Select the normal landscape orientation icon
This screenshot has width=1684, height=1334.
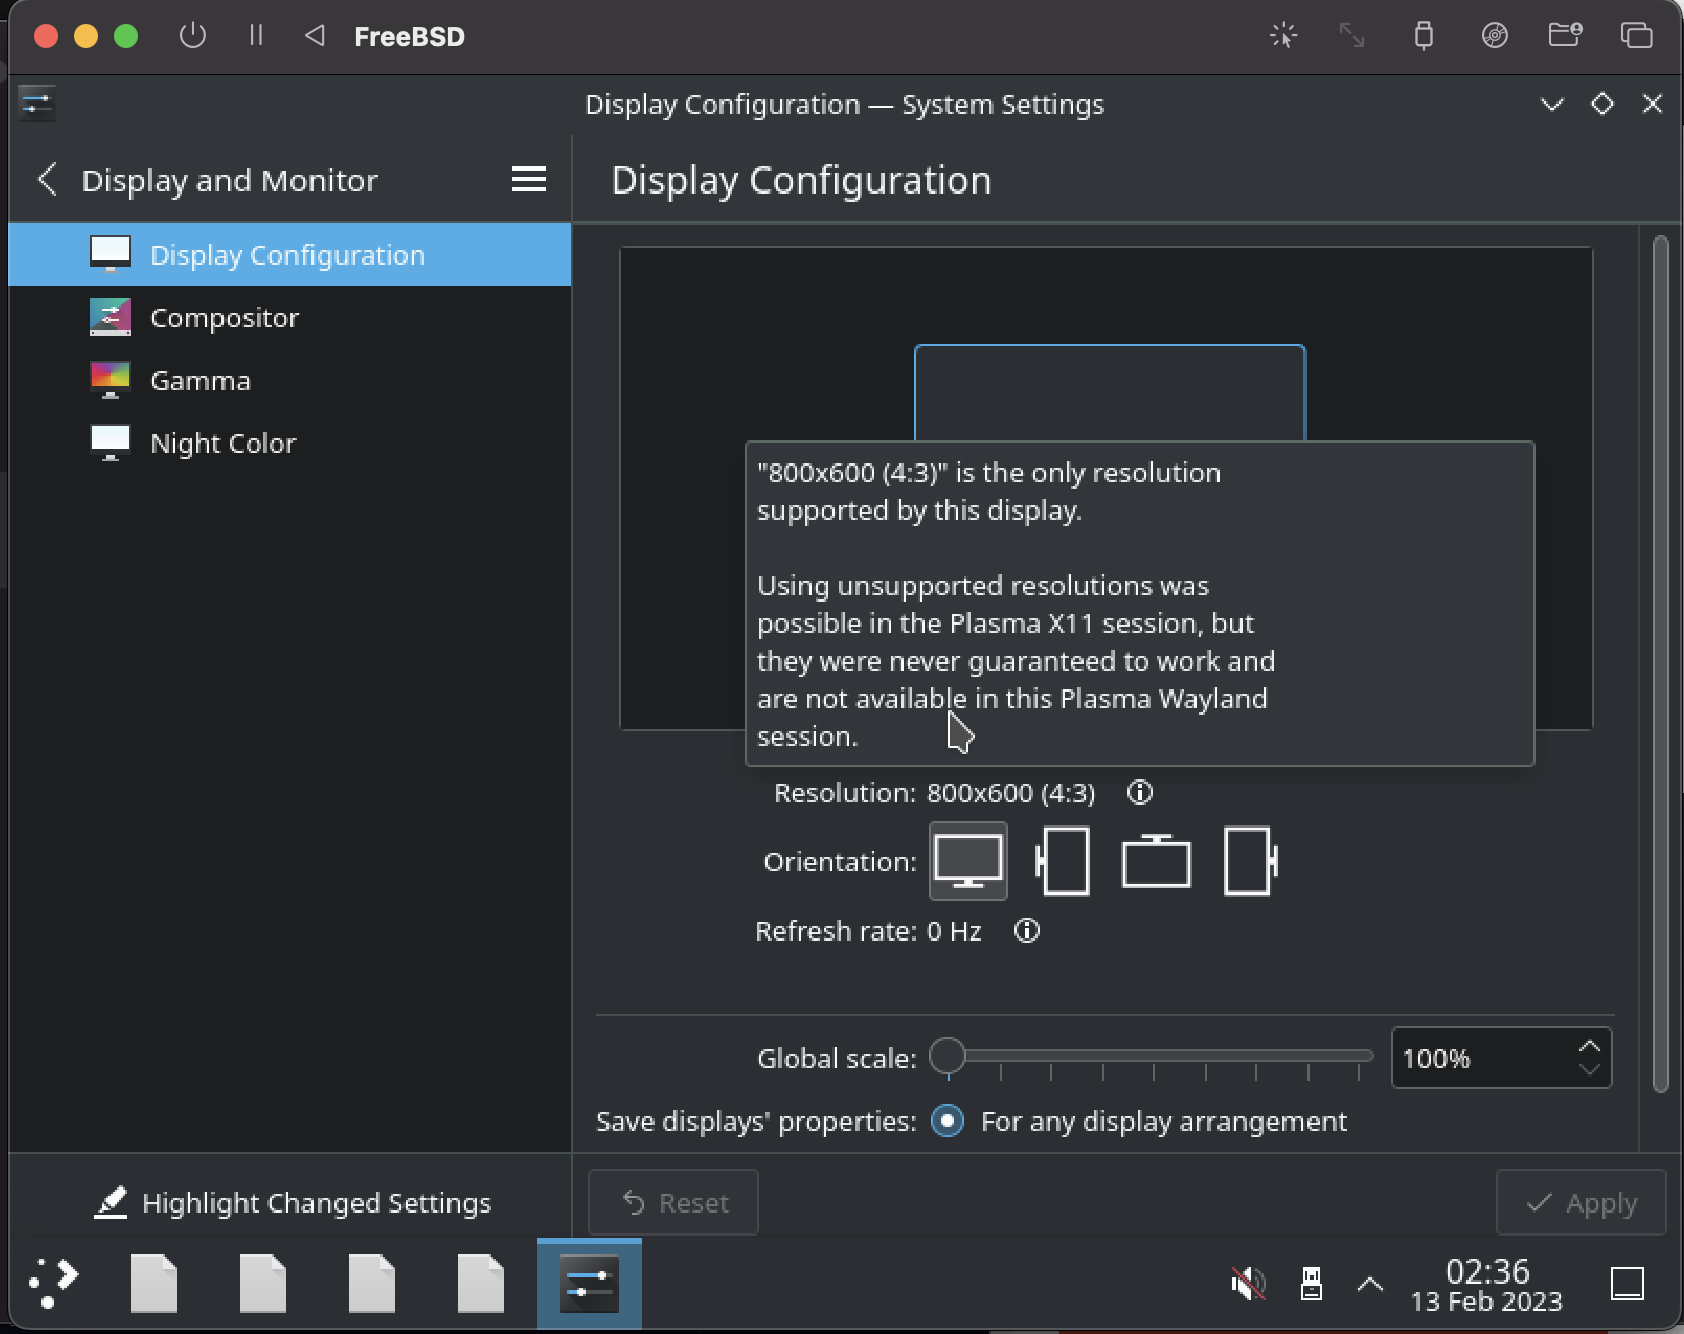[967, 861]
